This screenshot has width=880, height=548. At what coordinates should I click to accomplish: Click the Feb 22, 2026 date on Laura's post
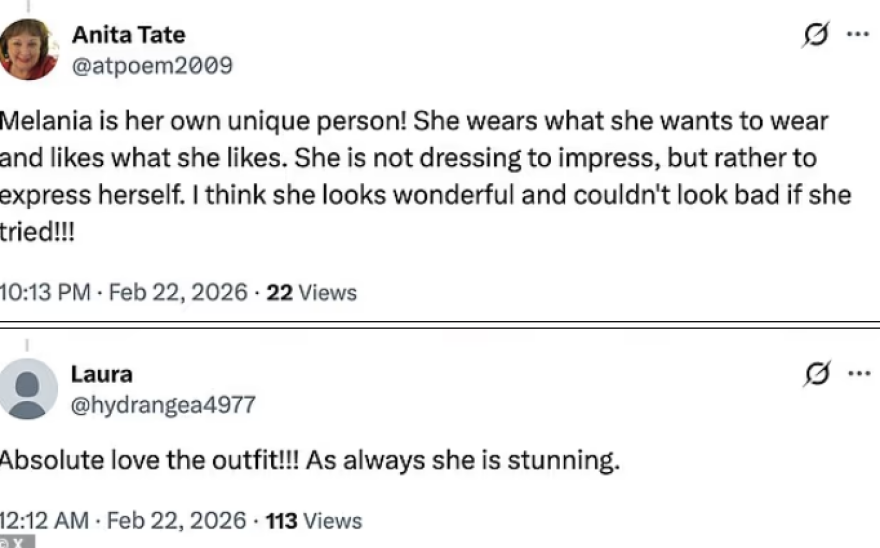point(177,521)
